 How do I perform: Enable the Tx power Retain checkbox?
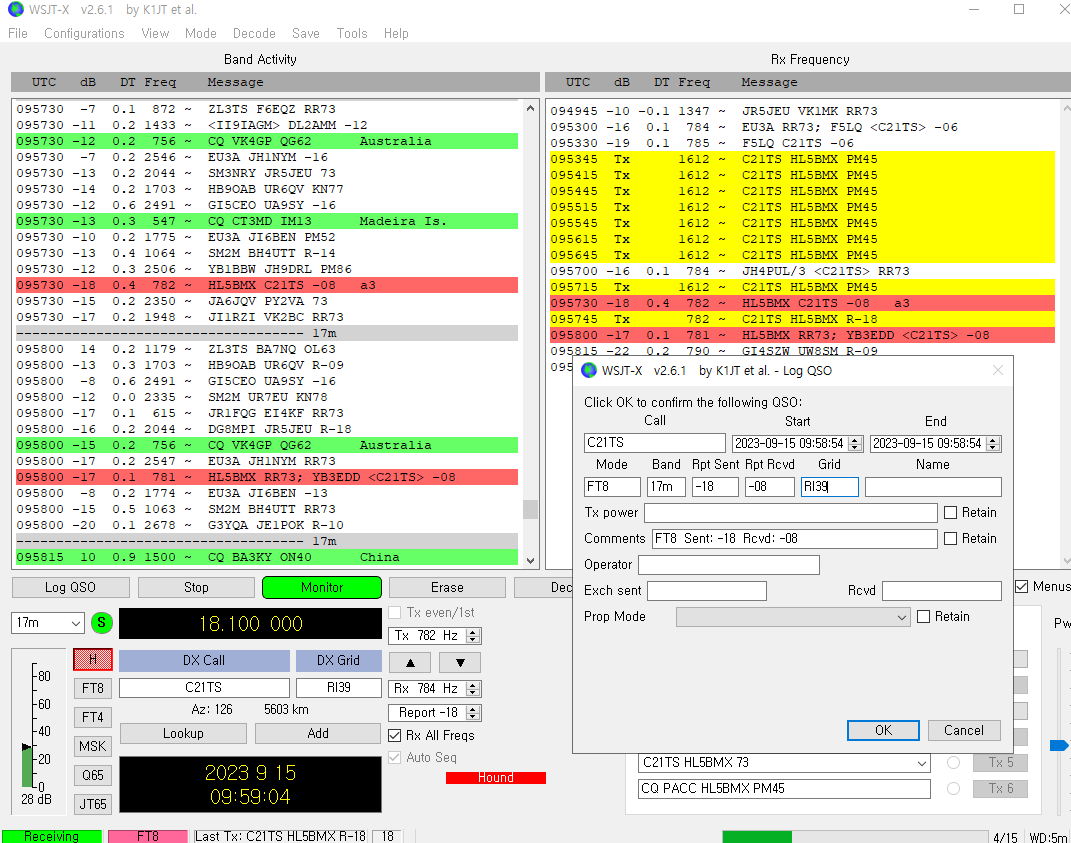(951, 513)
